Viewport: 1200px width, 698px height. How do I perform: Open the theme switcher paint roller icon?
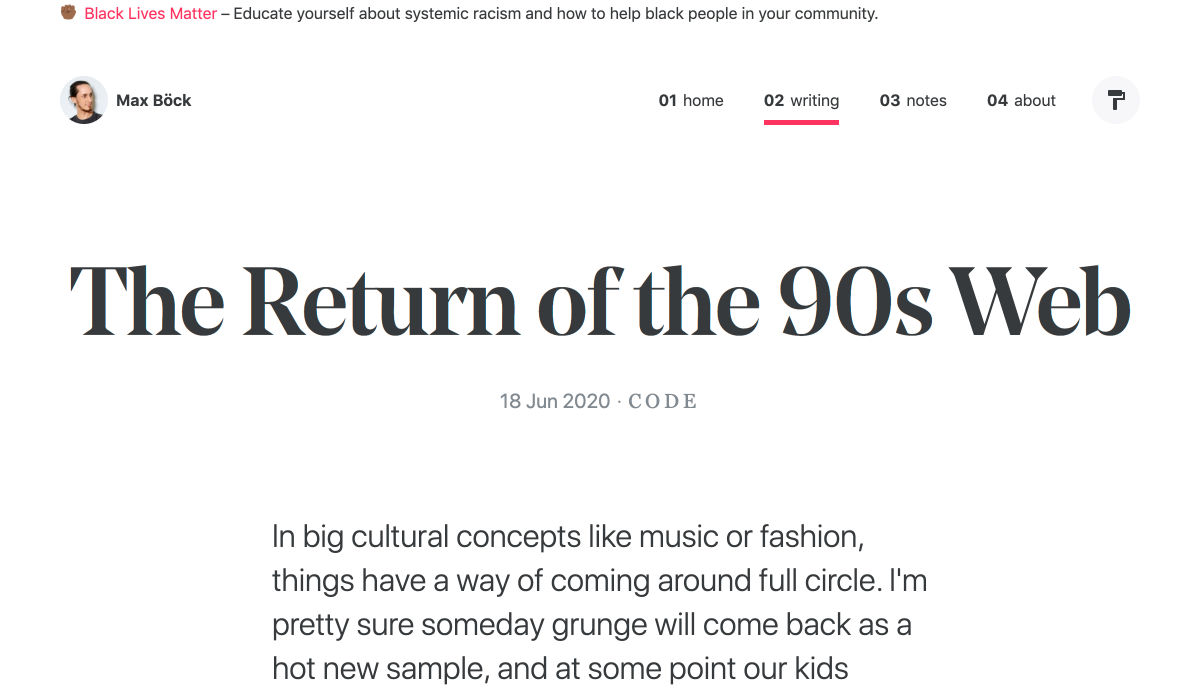point(1116,100)
